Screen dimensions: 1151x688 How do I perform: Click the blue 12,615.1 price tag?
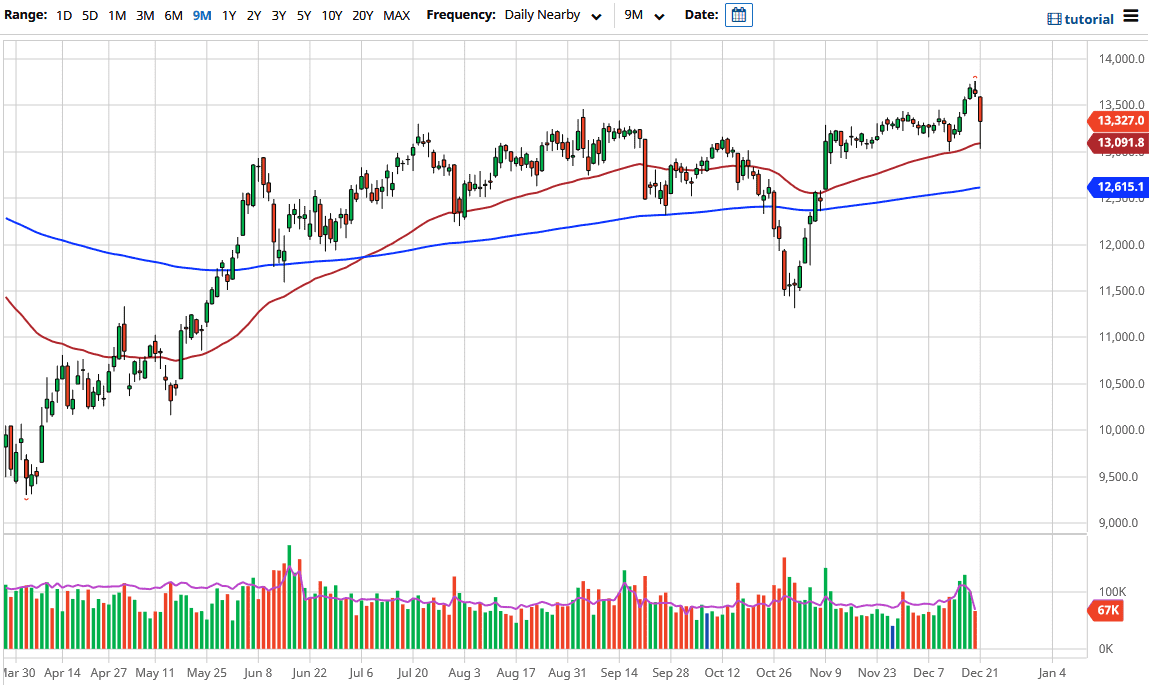pyautogui.click(x=1122, y=188)
